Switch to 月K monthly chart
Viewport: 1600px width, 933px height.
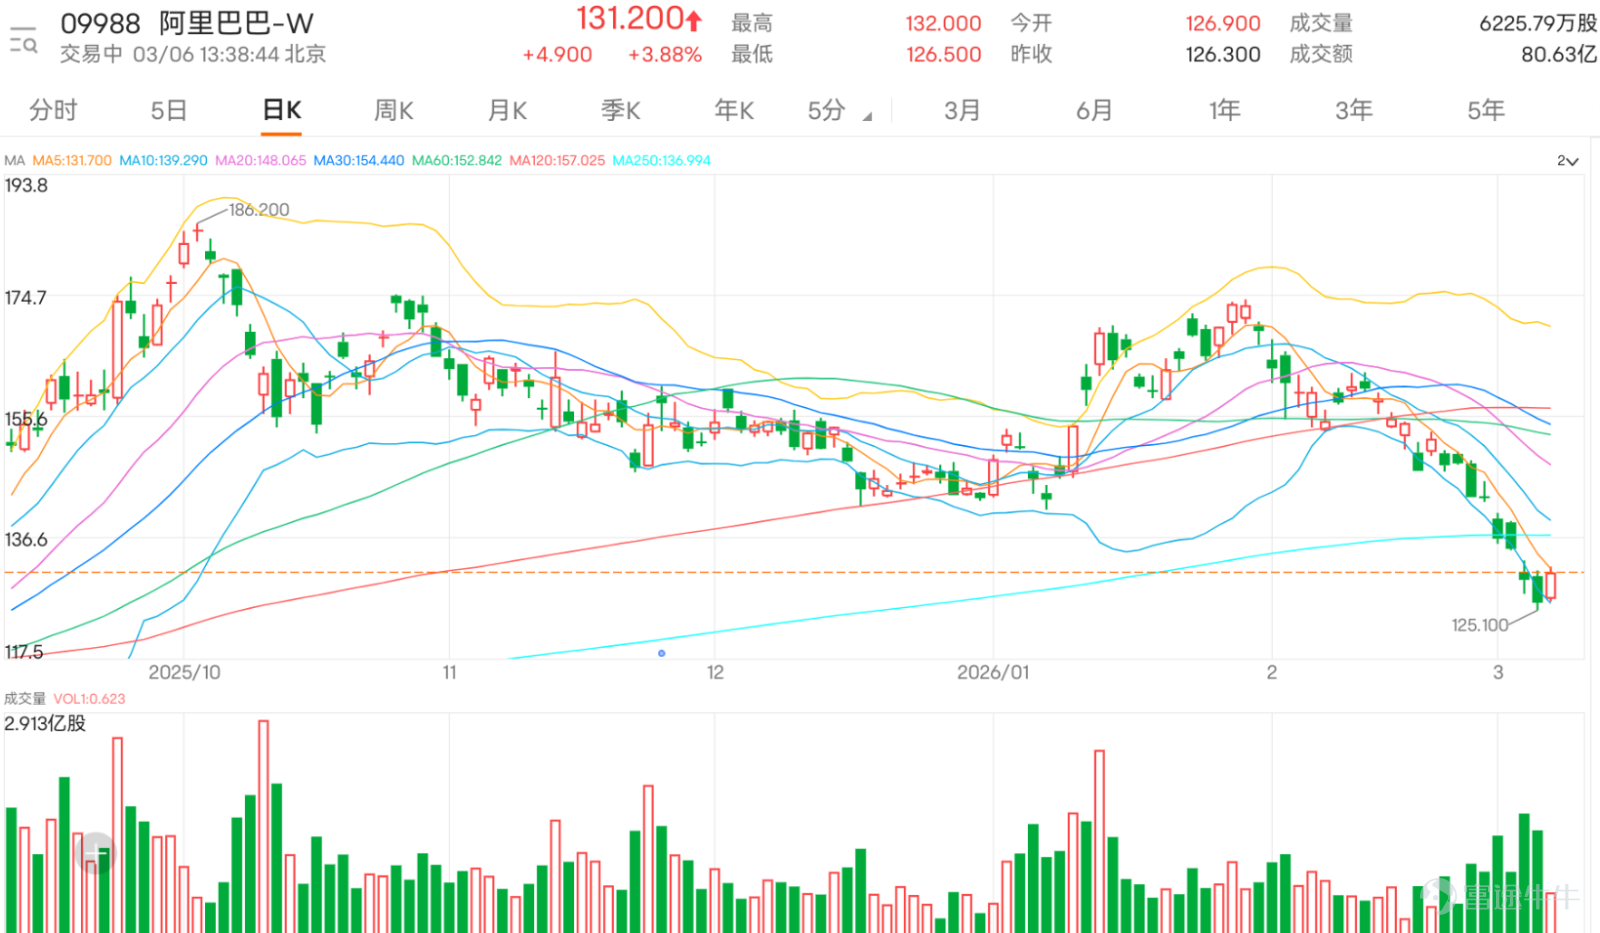[x=507, y=110]
